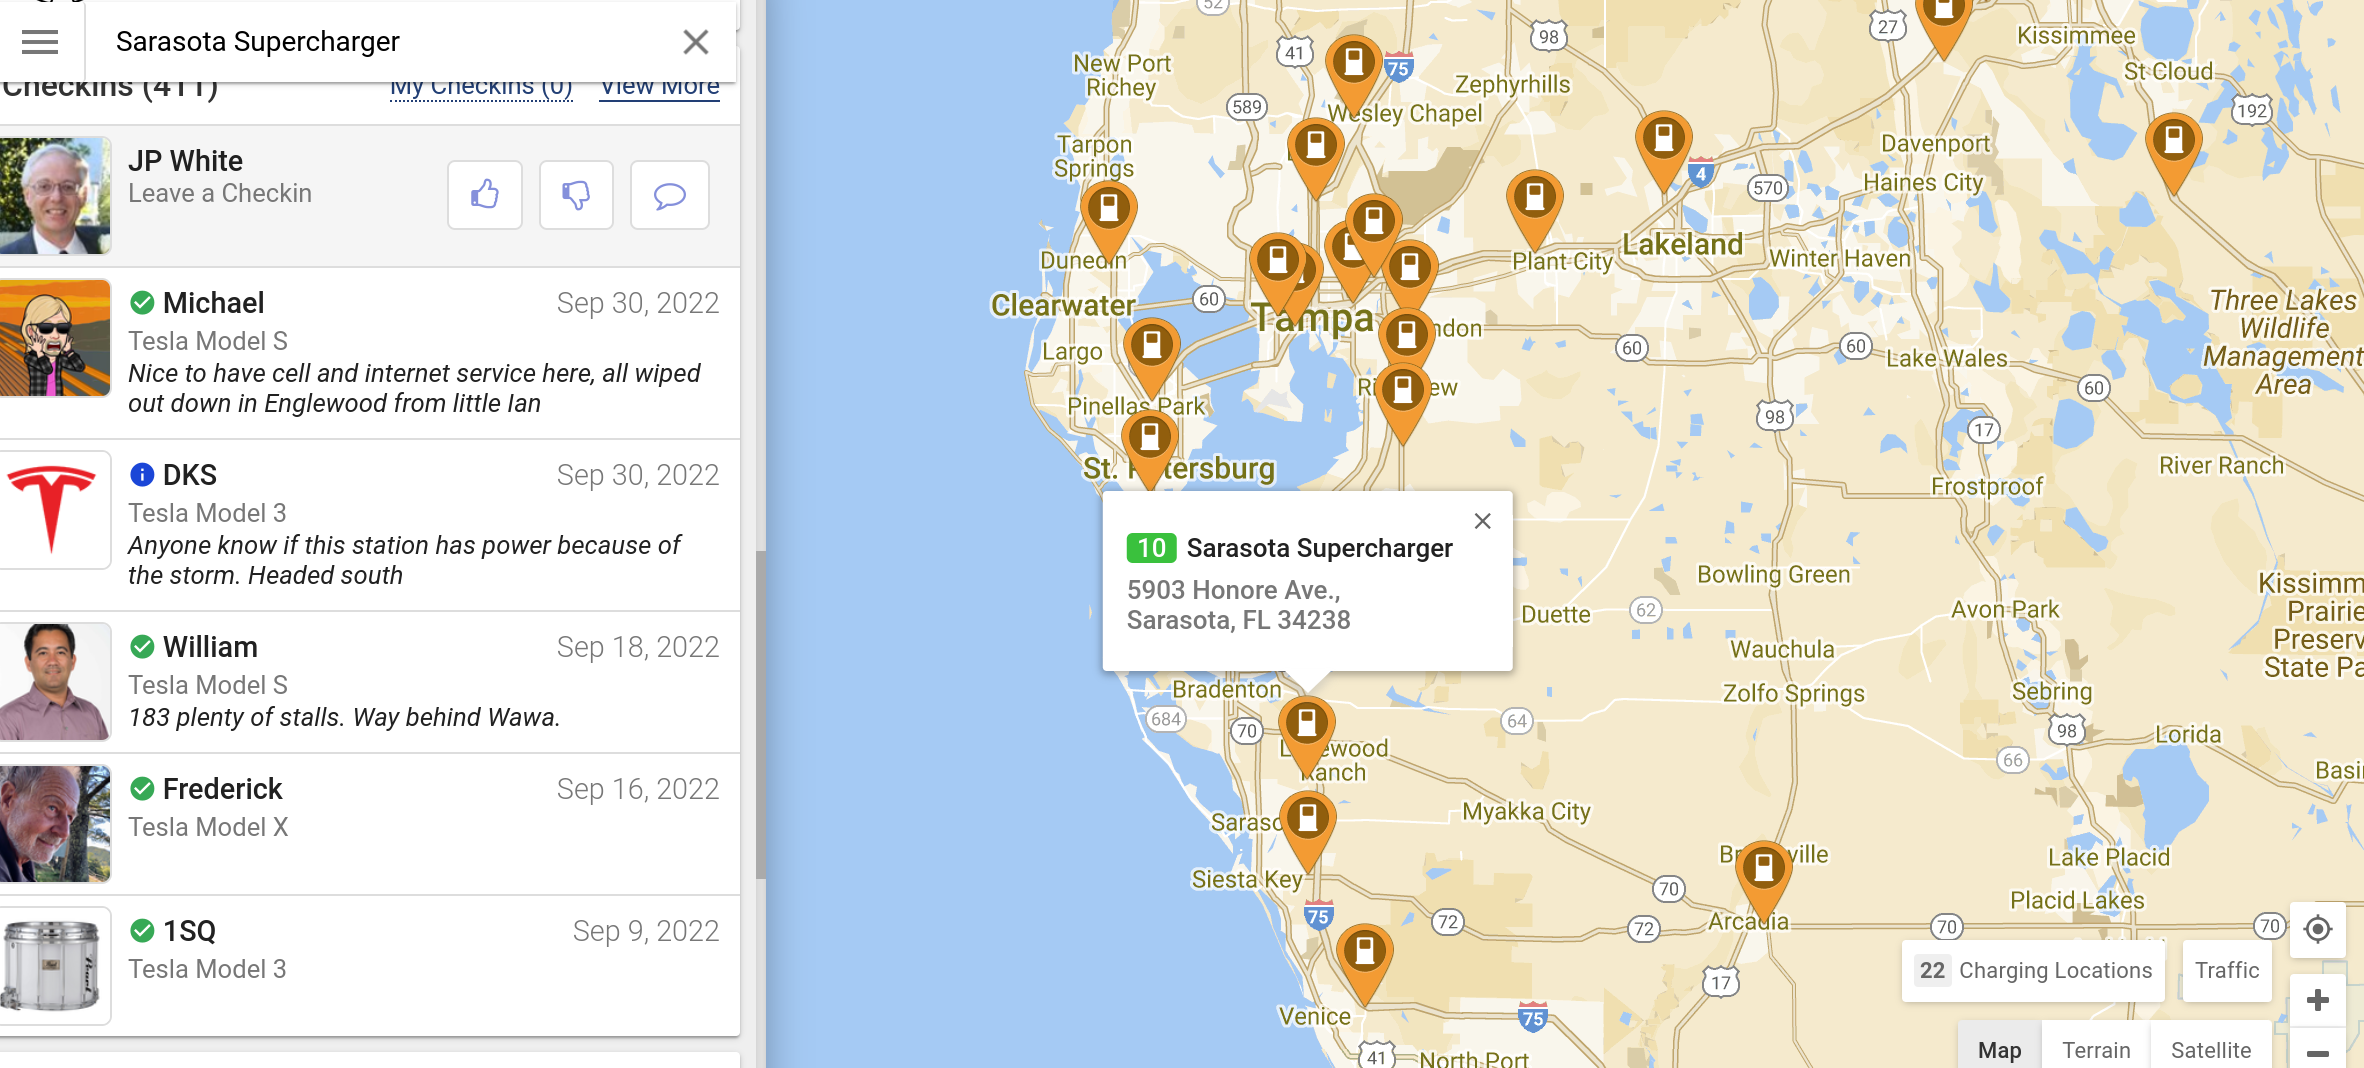Switch to Satellite map view

2210,1050
